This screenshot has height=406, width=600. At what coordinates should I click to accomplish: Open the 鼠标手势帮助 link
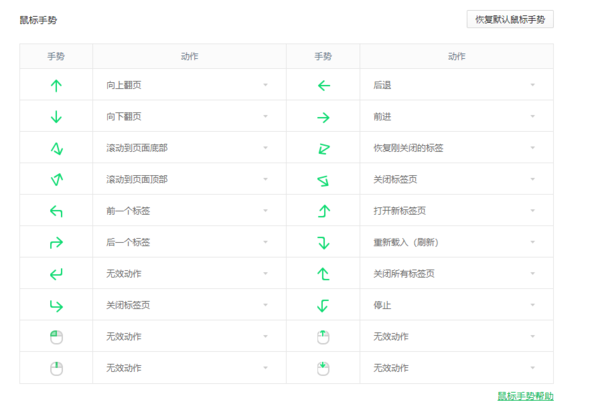point(525,396)
